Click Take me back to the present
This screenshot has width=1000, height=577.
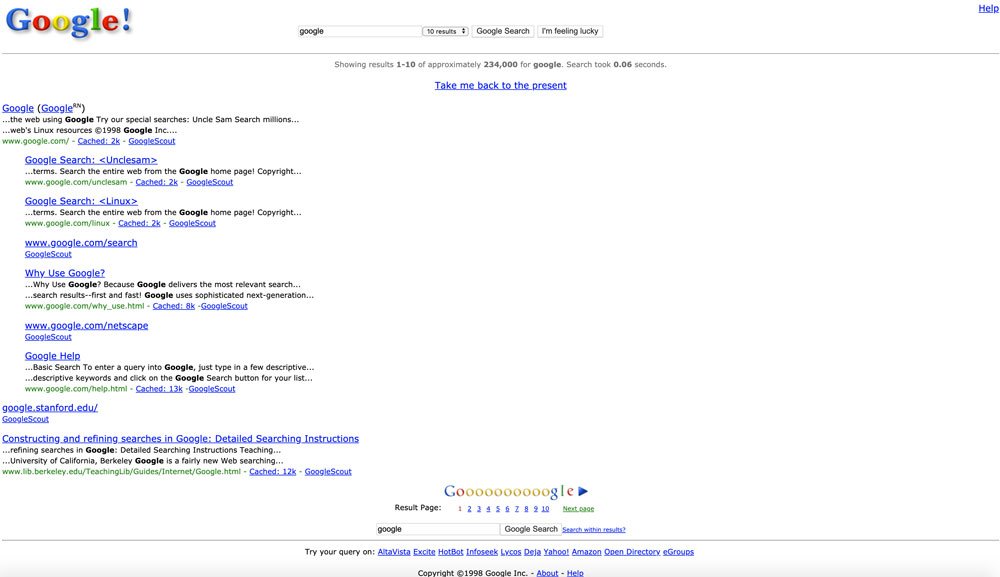point(501,85)
